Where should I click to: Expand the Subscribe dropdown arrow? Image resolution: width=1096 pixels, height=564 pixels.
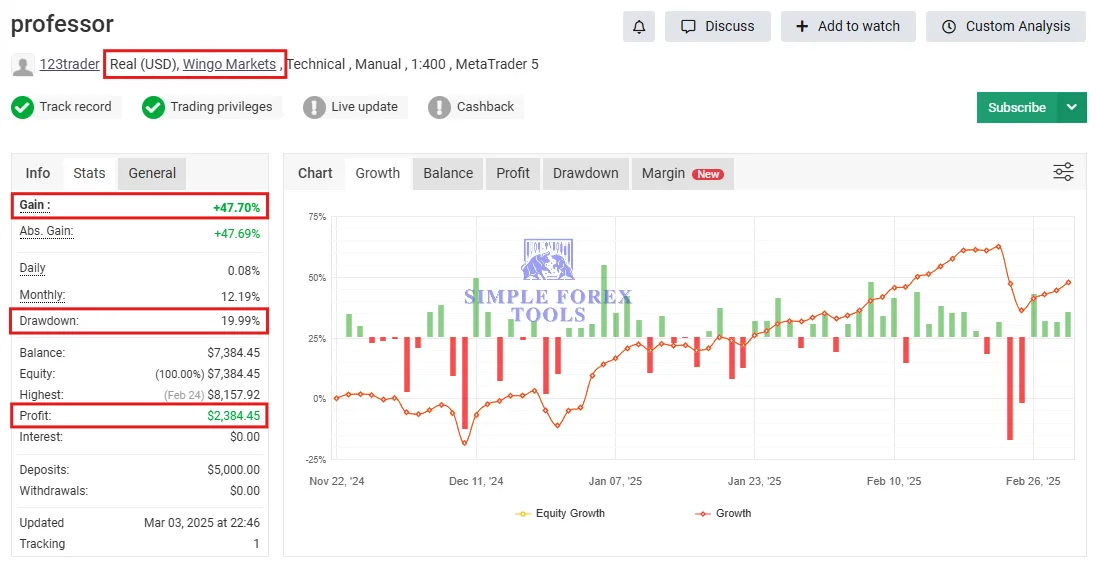pos(1072,107)
